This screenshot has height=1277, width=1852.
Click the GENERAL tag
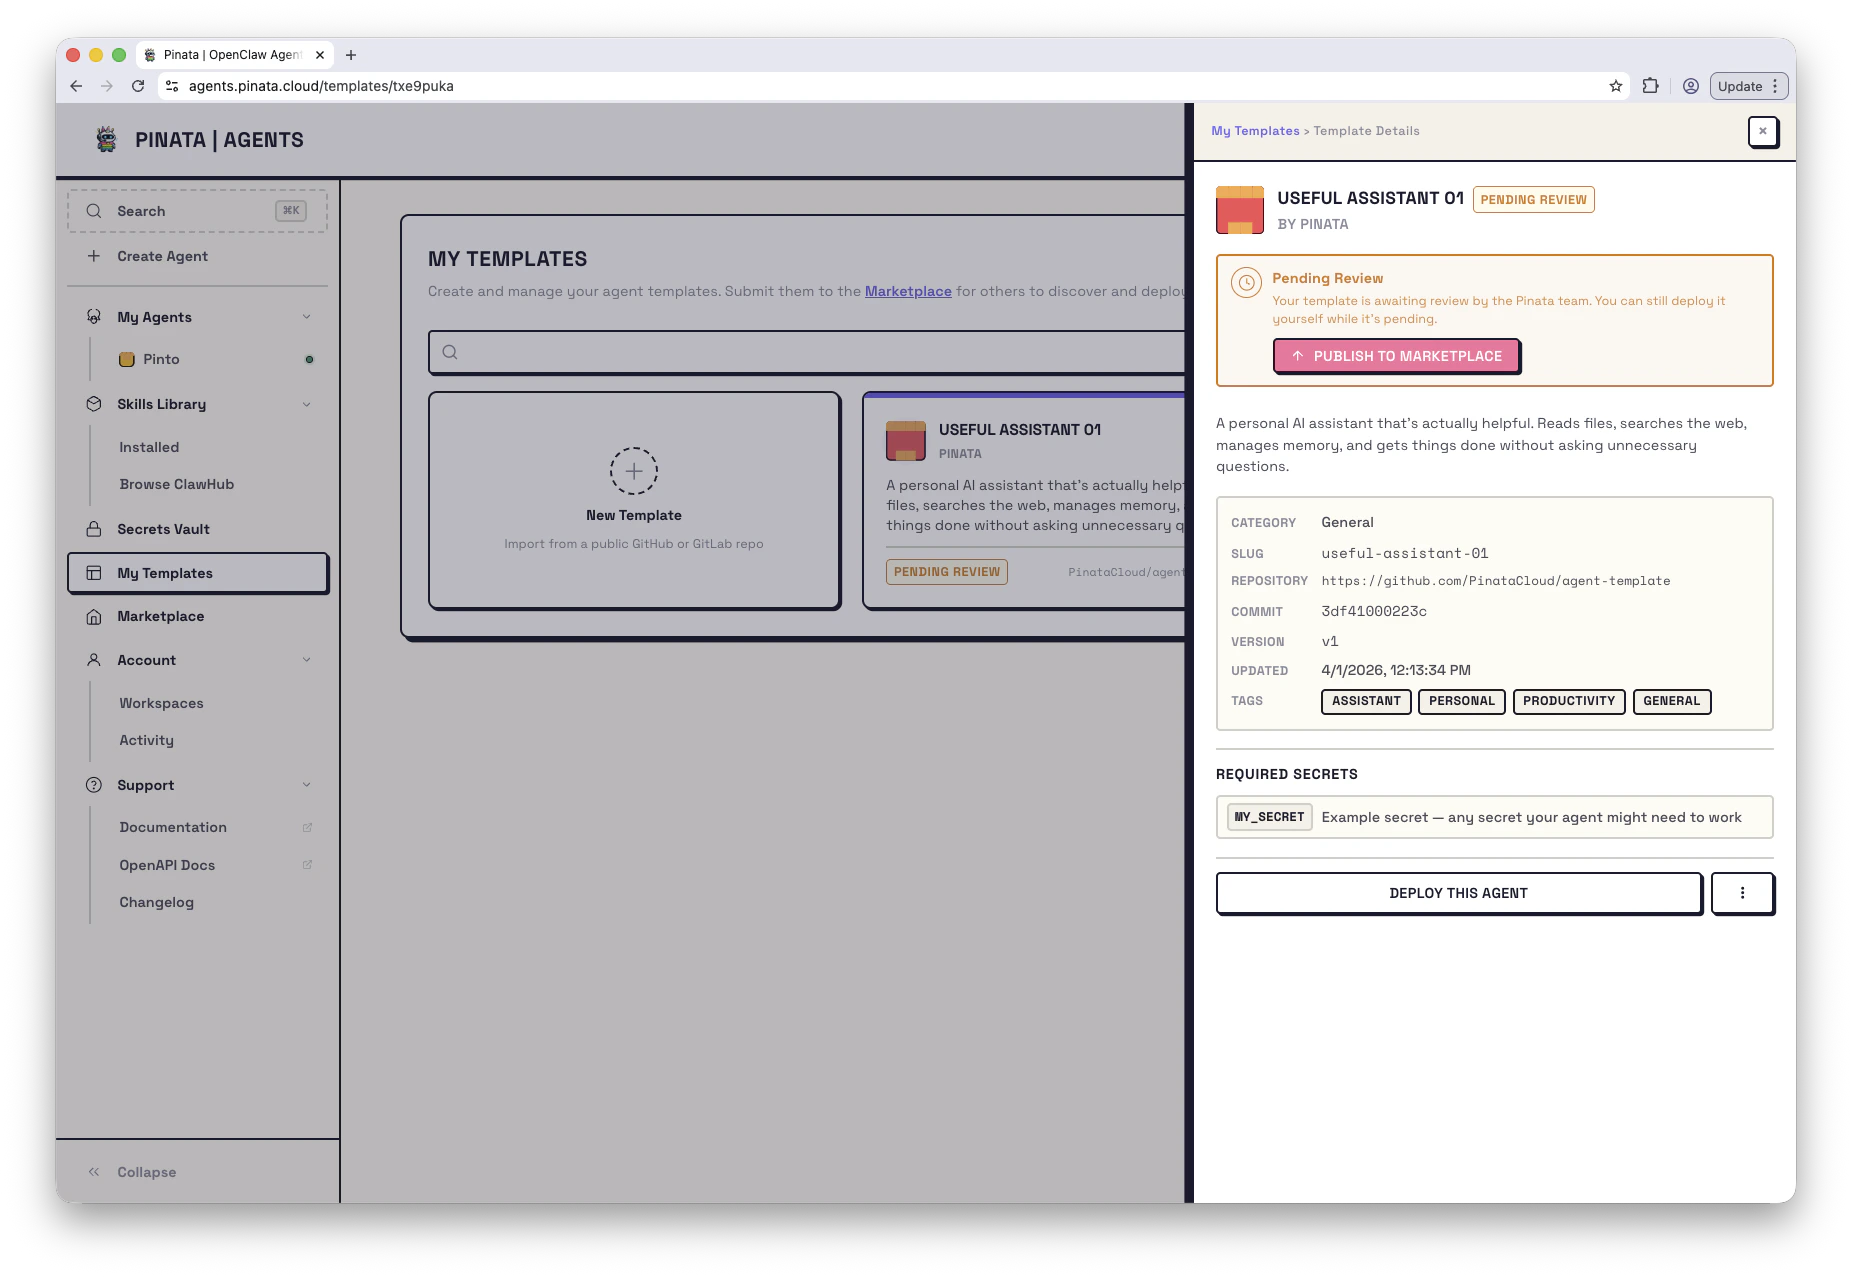pos(1672,701)
